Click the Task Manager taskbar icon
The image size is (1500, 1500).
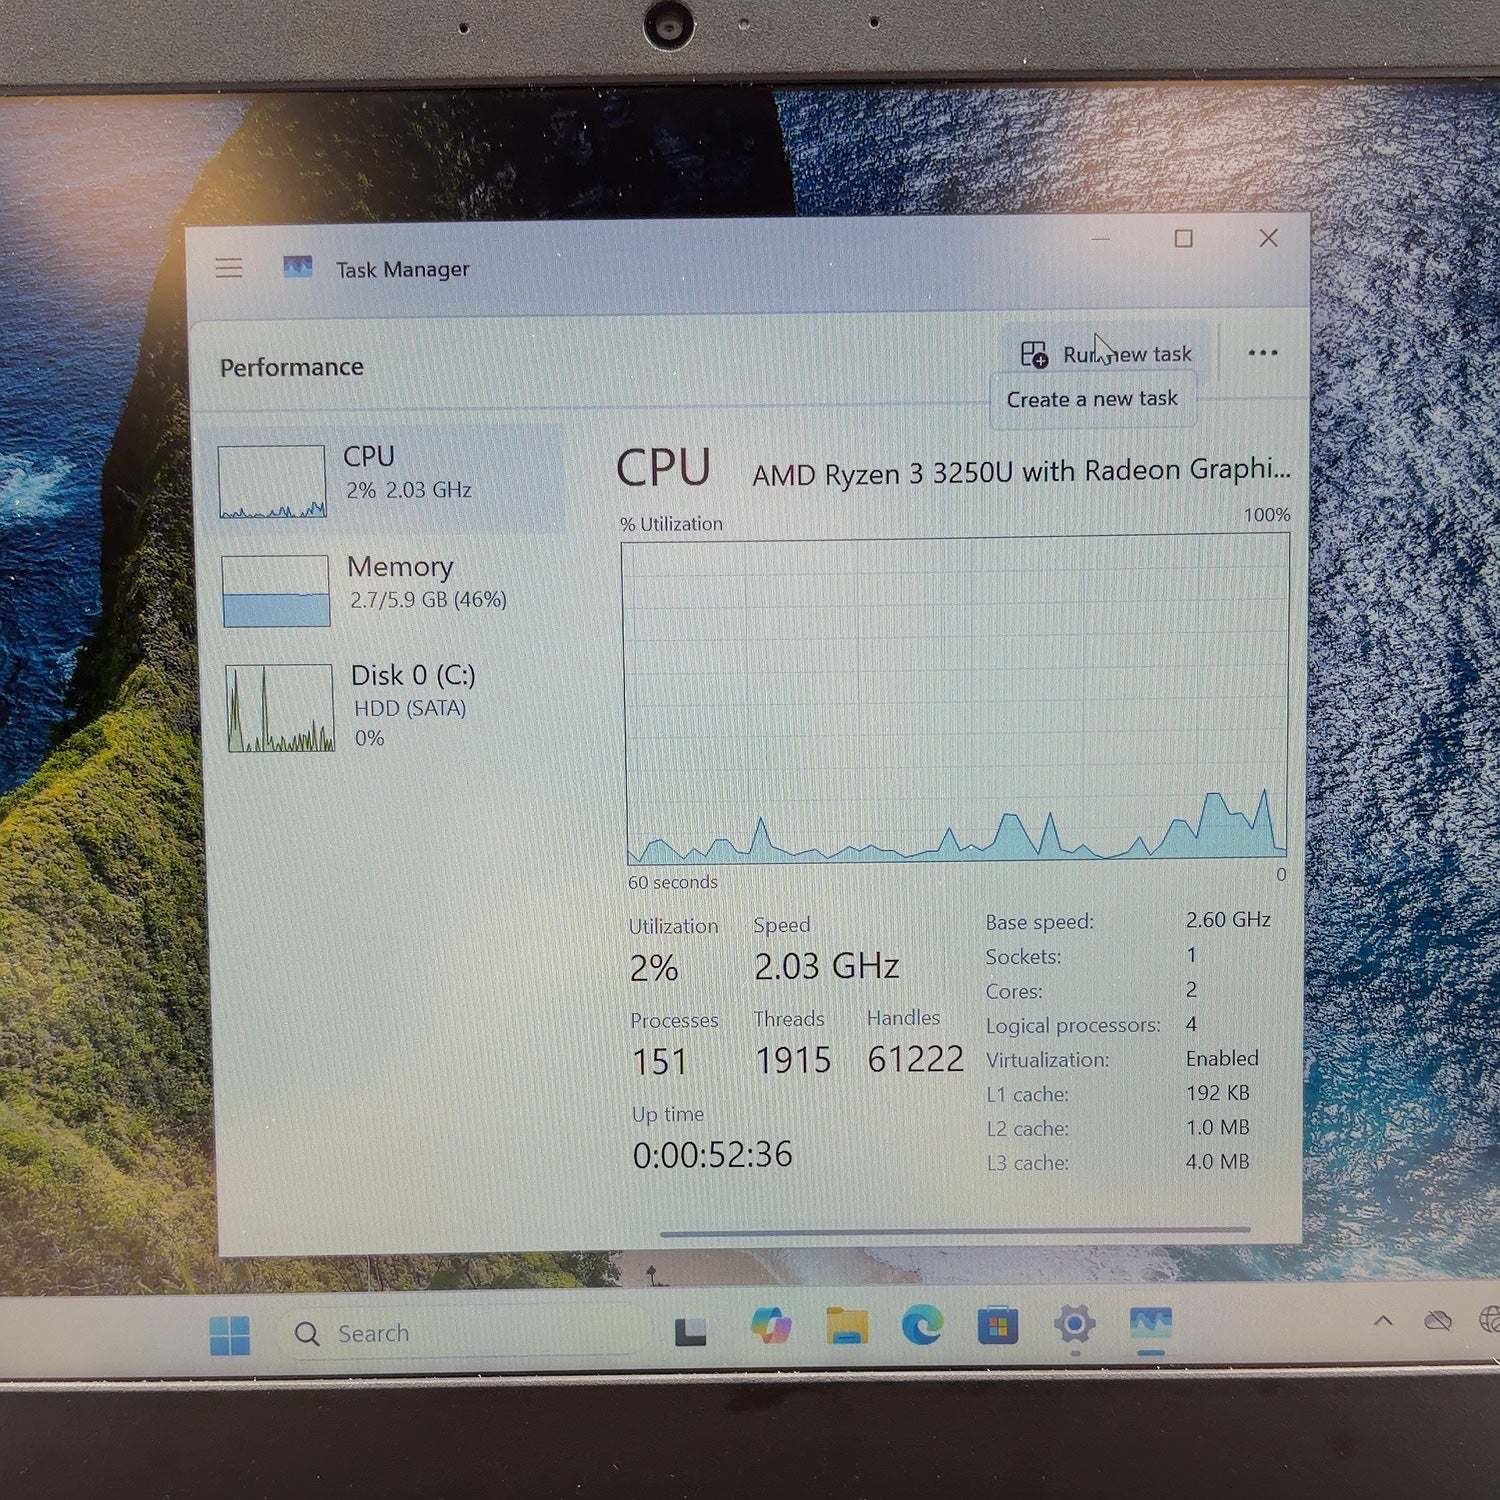point(1151,1324)
